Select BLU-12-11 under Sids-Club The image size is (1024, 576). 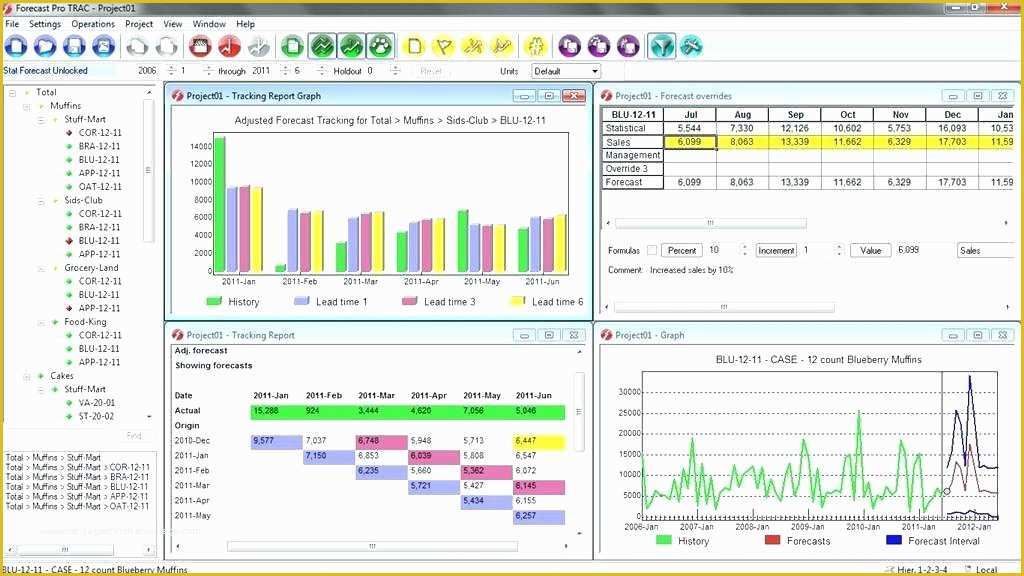(99, 241)
